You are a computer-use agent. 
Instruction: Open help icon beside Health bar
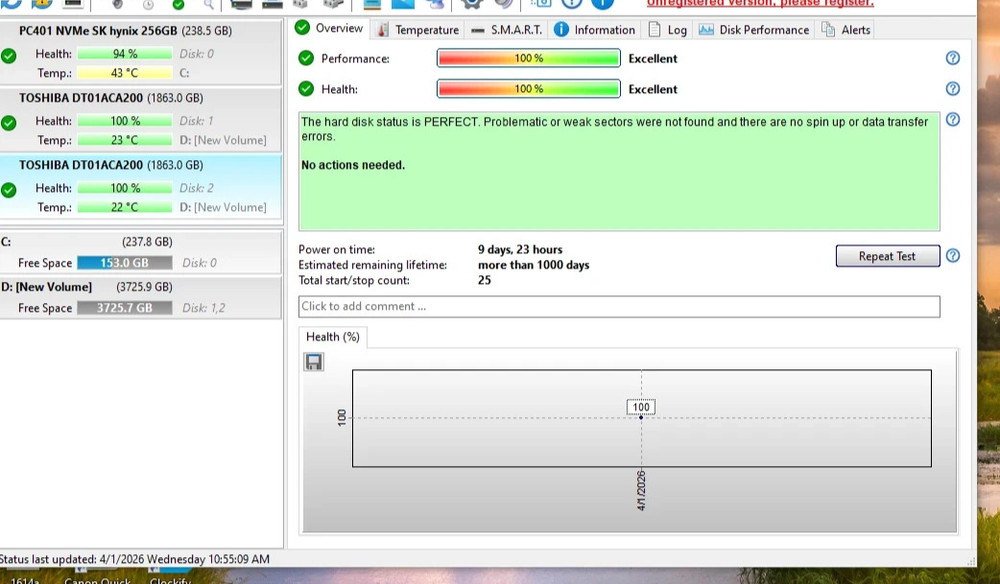(x=952, y=89)
